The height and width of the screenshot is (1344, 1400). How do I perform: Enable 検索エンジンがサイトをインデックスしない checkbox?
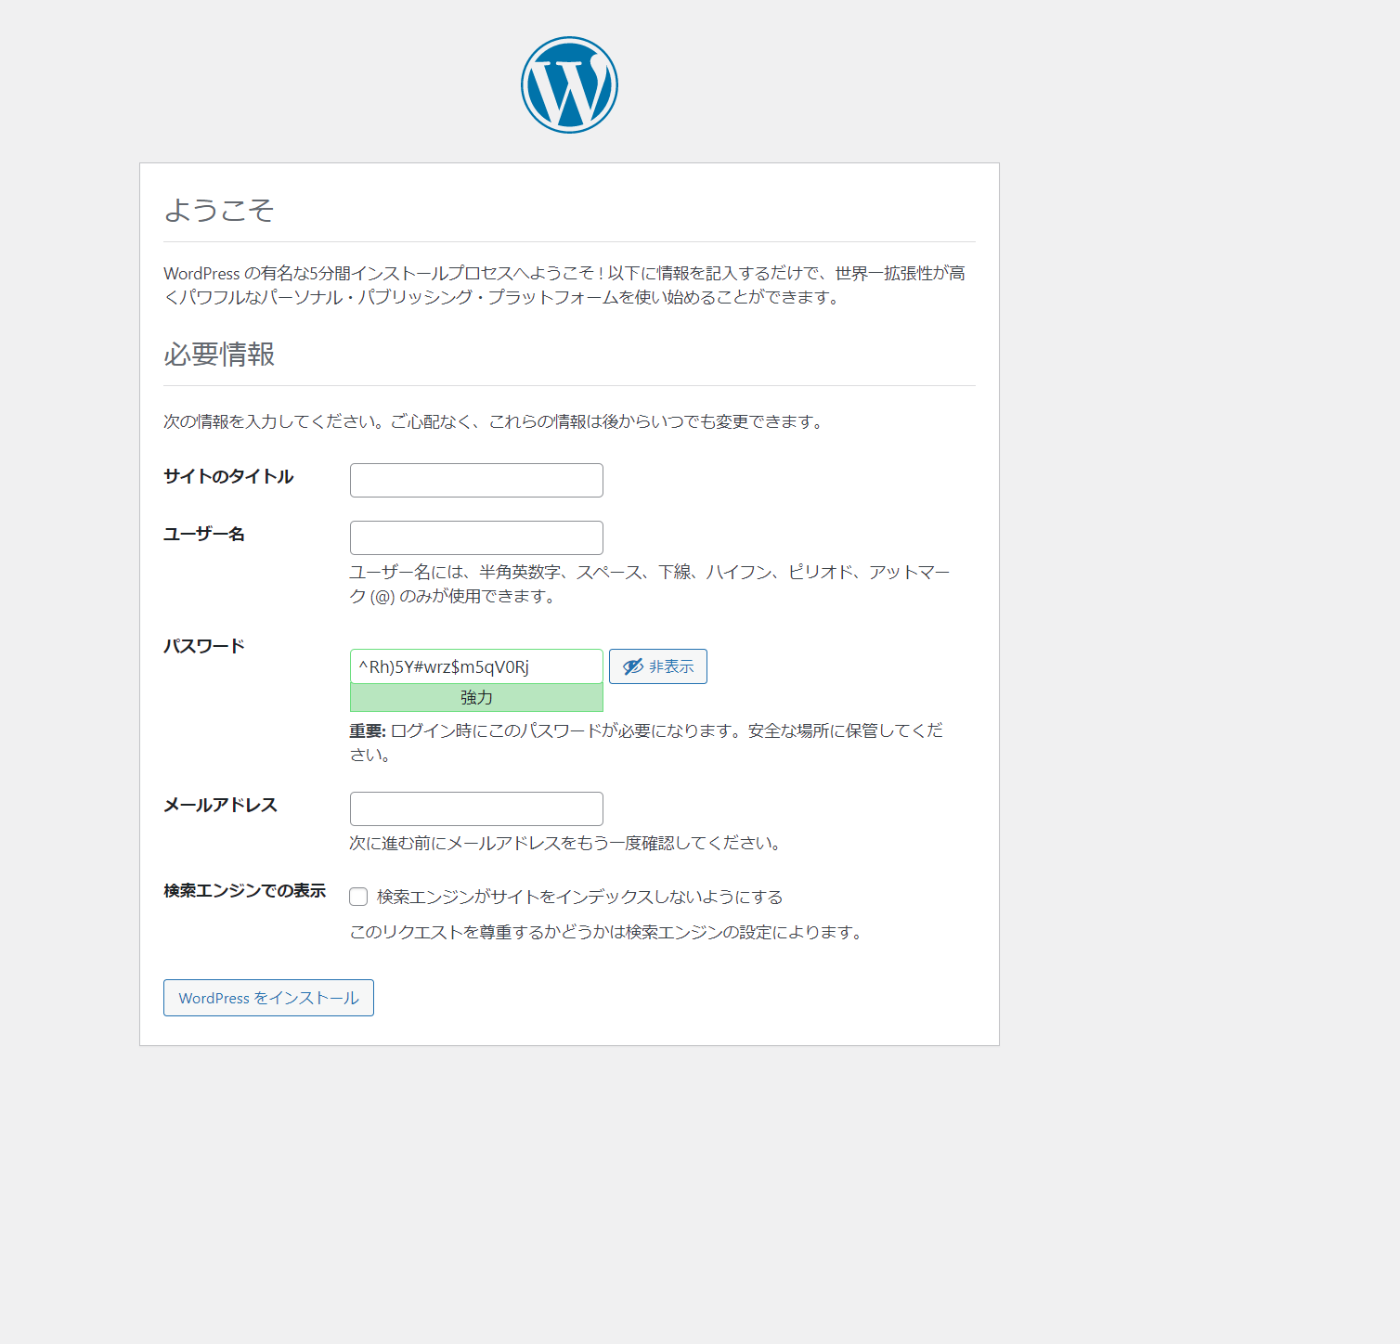click(358, 897)
